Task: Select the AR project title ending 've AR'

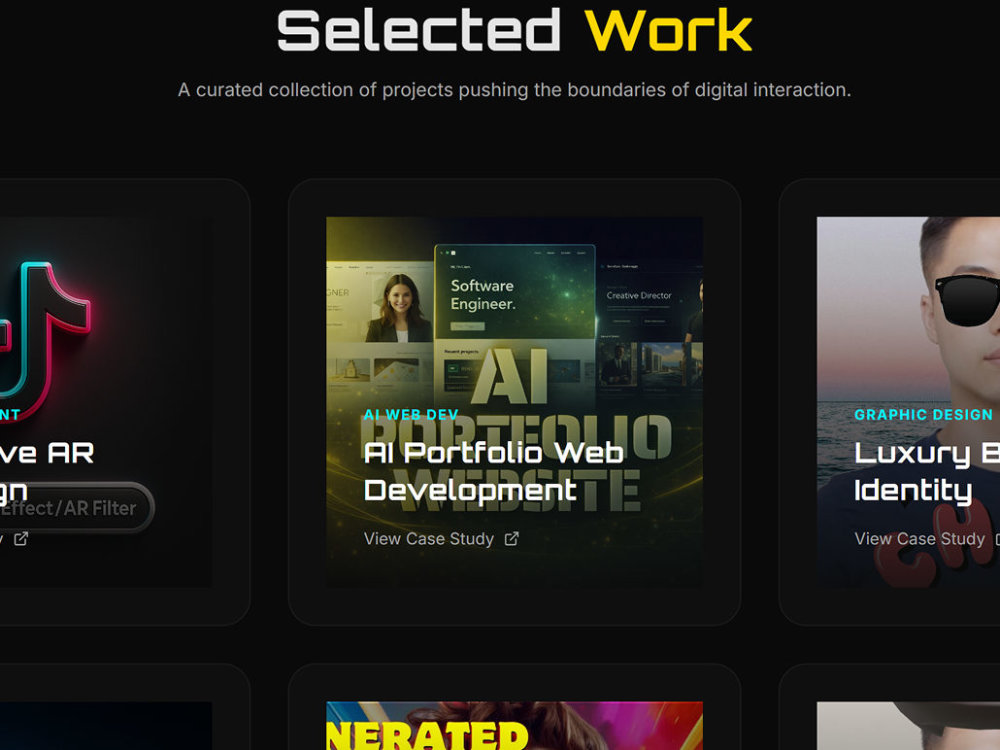Action: click(47, 471)
